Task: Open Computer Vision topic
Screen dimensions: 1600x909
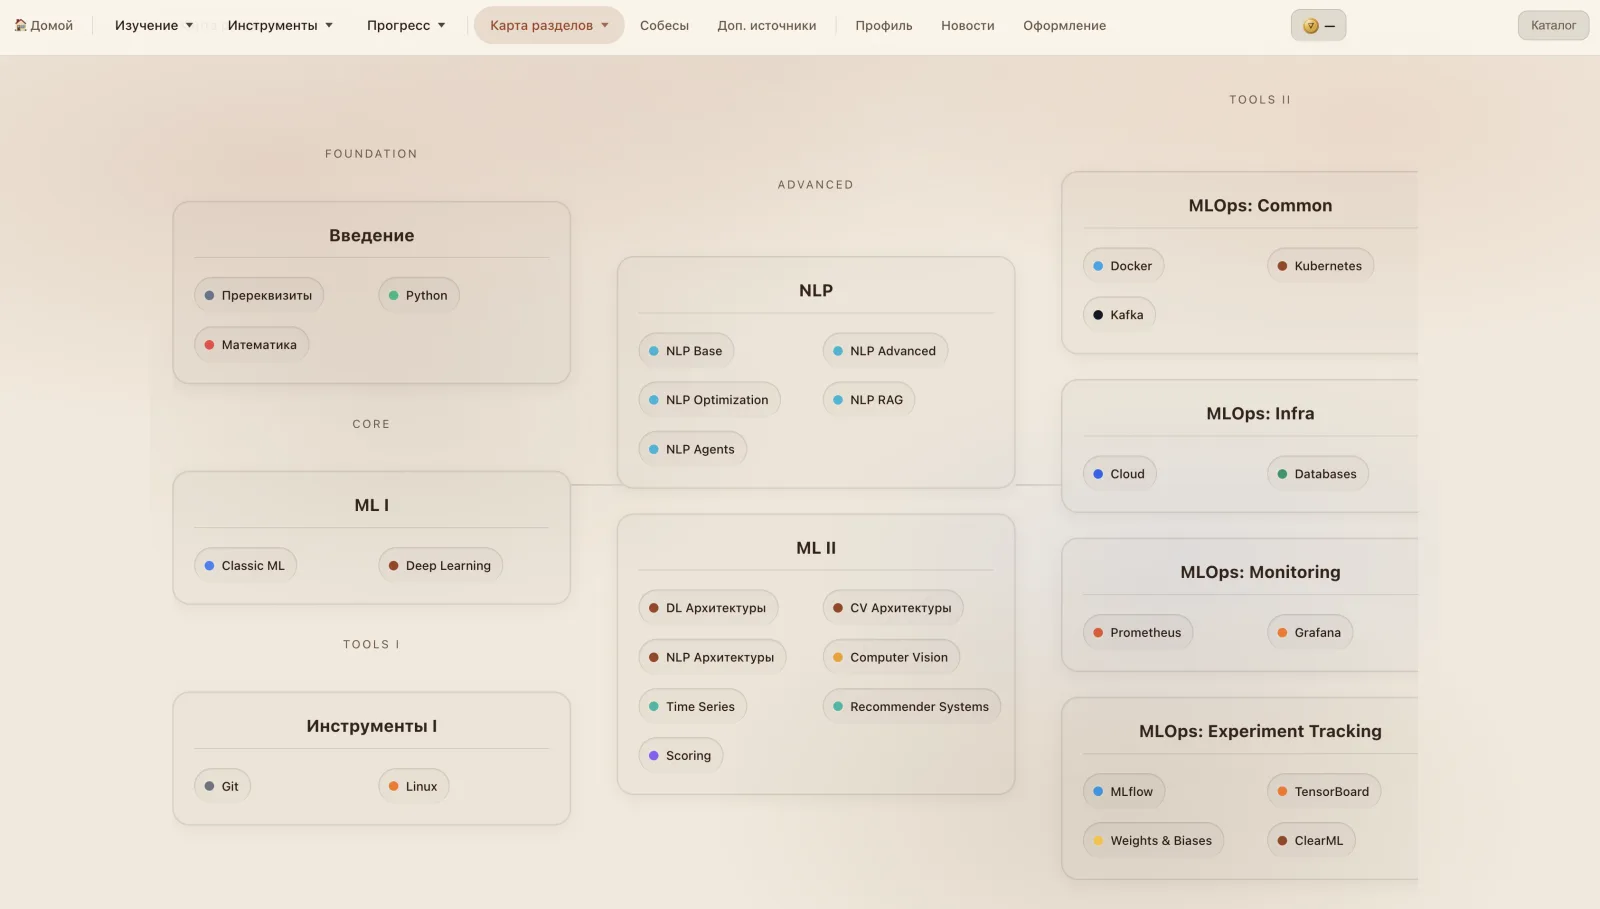Action: coord(891,657)
